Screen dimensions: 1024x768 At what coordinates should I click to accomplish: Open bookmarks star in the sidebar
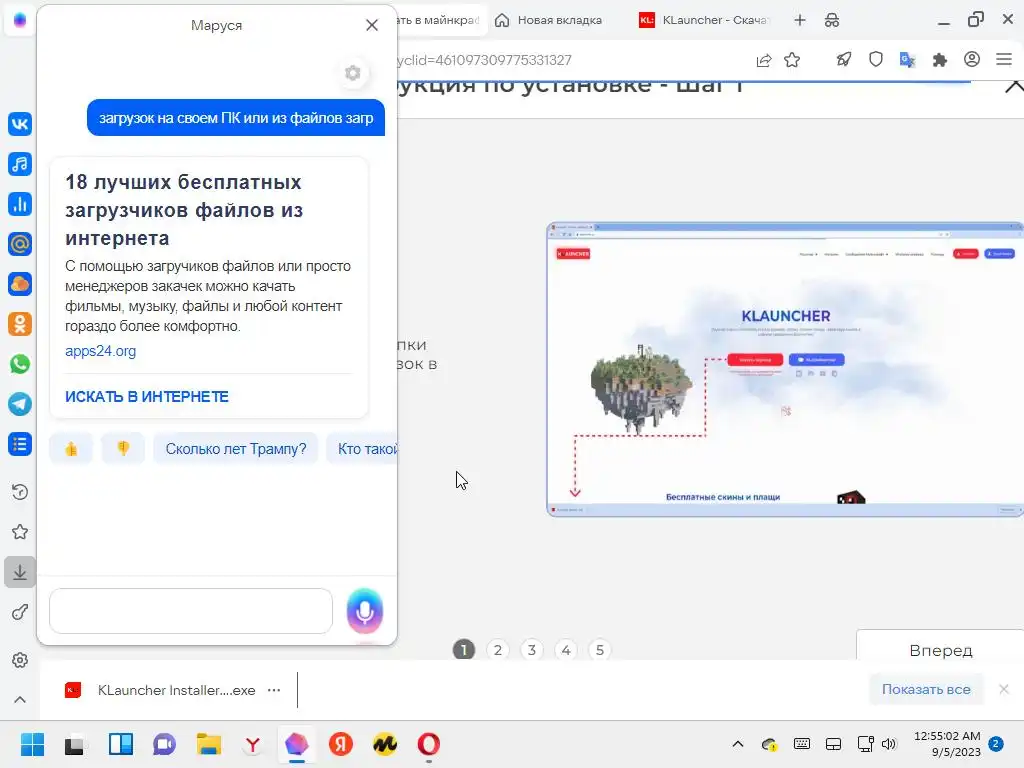[x=20, y=532]
